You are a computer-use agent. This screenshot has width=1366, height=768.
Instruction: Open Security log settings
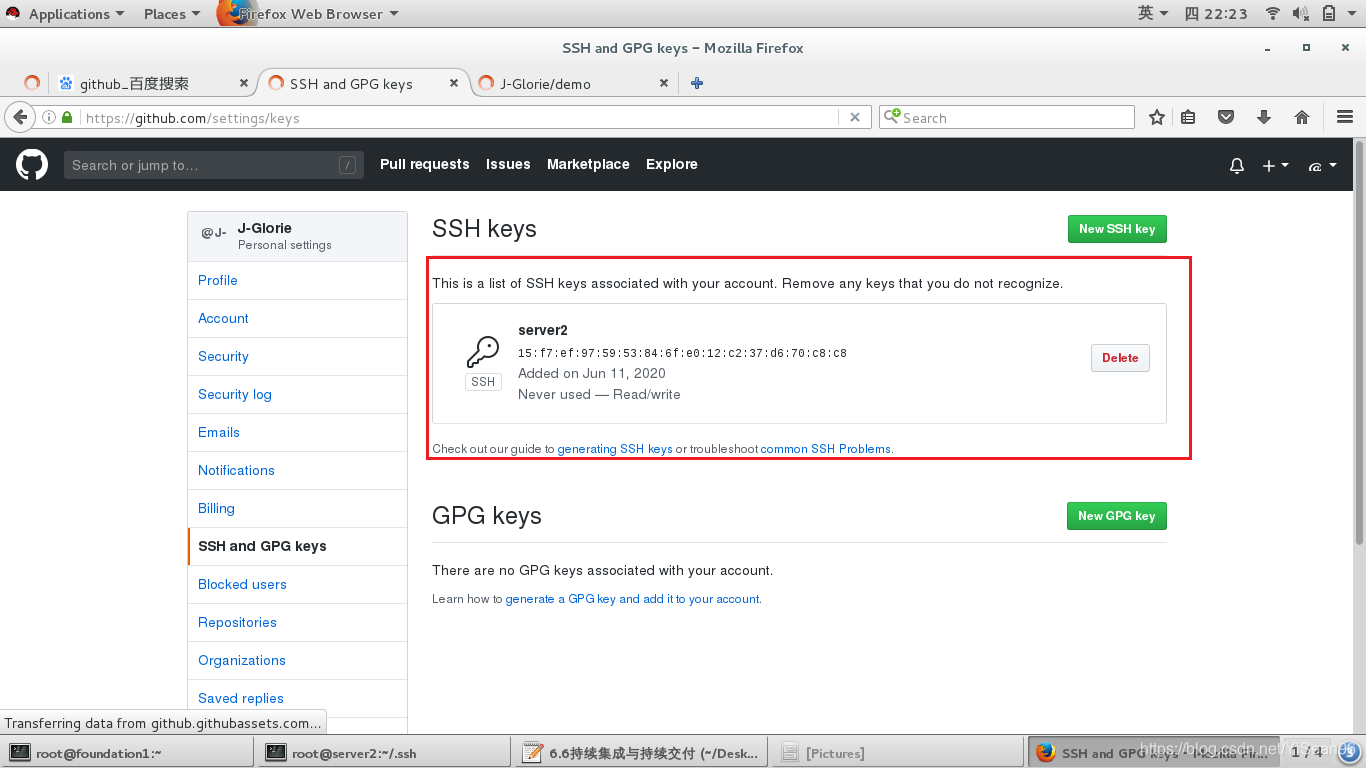click(x=297, y=394)
